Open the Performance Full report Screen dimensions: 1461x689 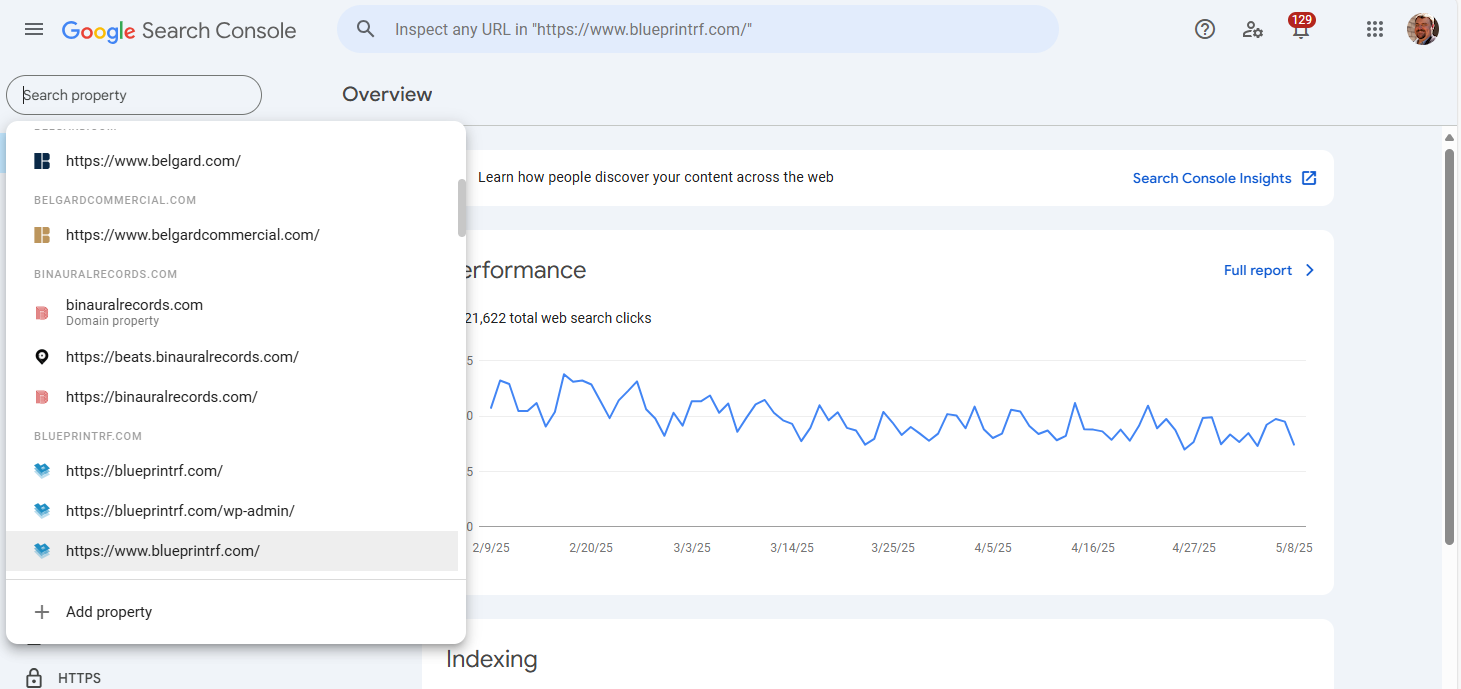pos(1257,271)
